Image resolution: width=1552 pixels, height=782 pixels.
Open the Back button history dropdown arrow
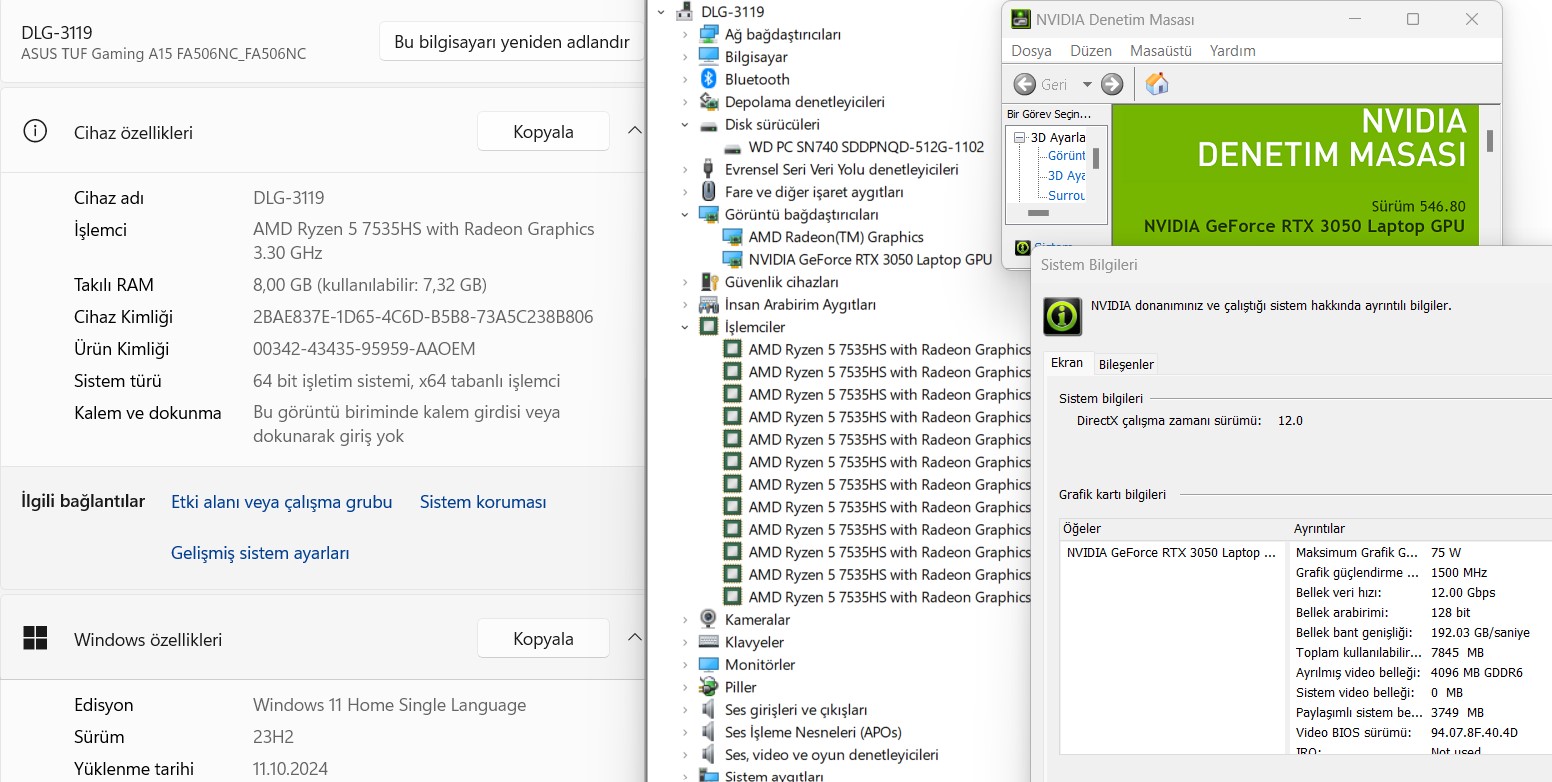pos(1087,85)
